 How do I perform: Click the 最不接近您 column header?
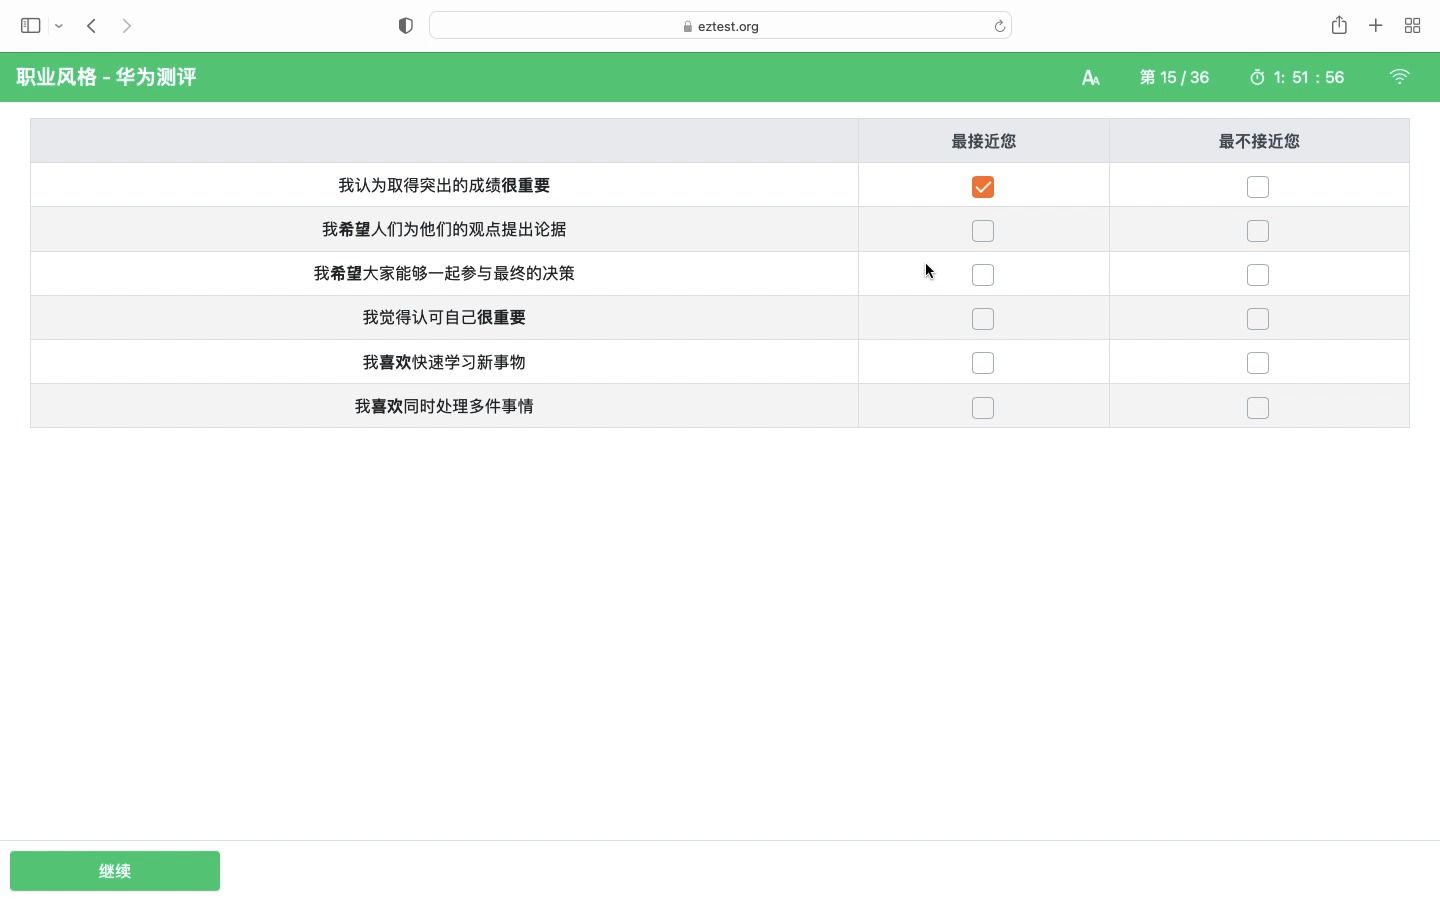(x=1259, y=141)
